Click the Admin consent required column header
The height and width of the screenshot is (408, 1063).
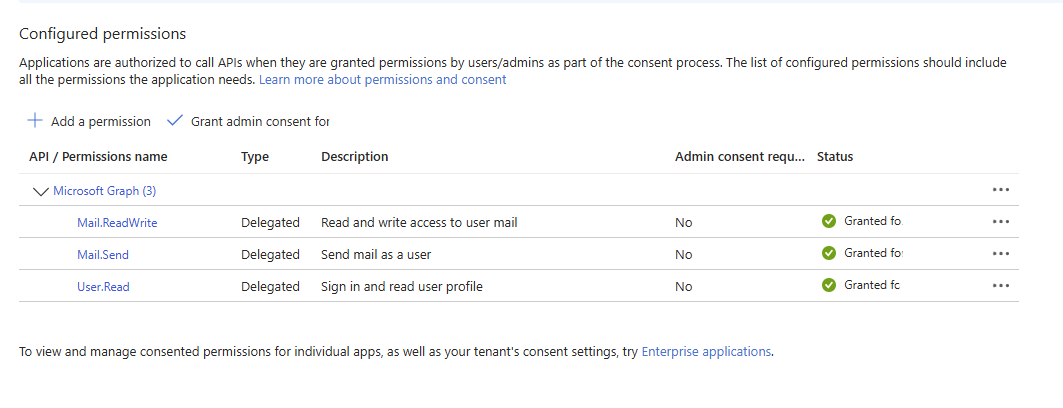pos(739,157)
